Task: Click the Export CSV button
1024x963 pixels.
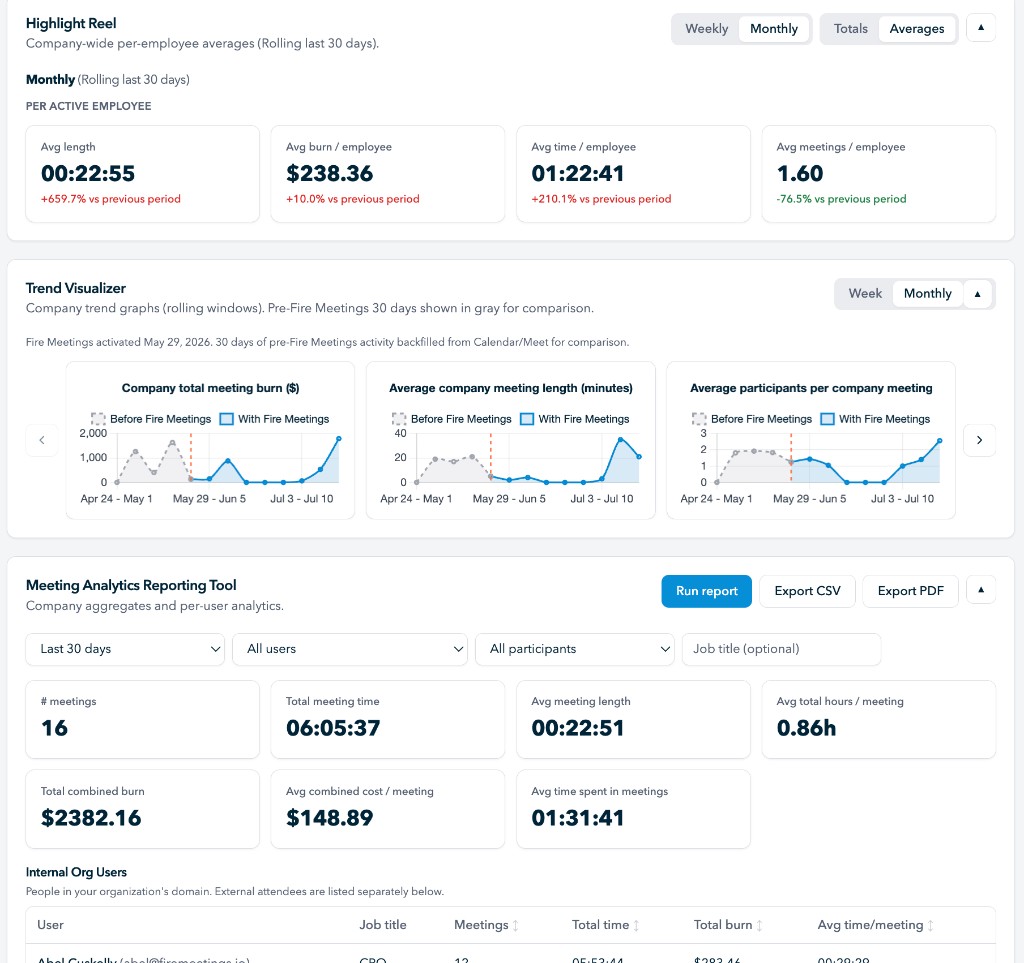Action: click(807, 591)
